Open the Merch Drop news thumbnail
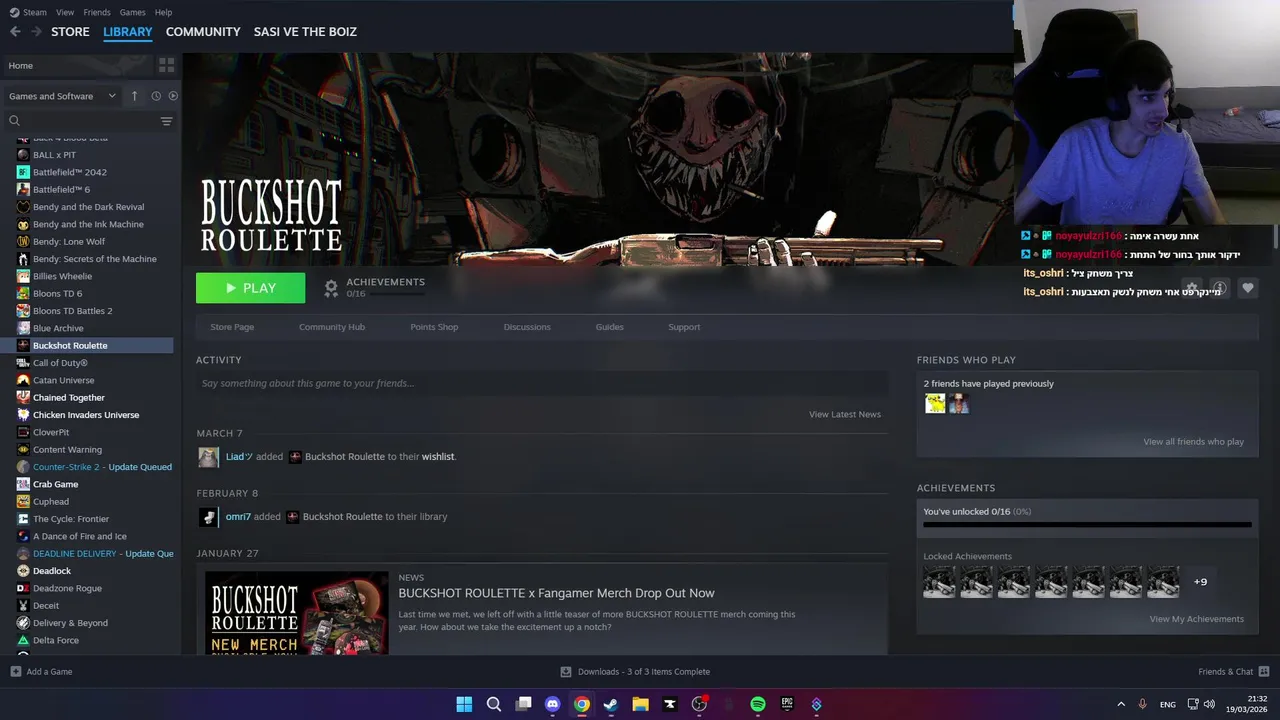The image size is (1280, 720). pos(297,612)
